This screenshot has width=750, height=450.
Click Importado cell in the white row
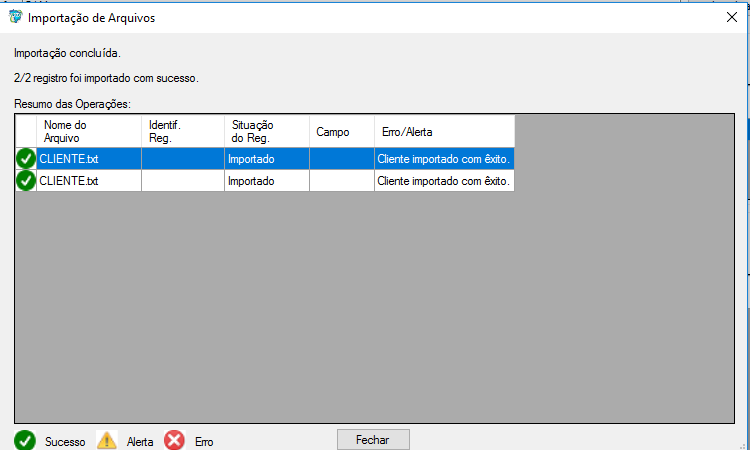267,181
